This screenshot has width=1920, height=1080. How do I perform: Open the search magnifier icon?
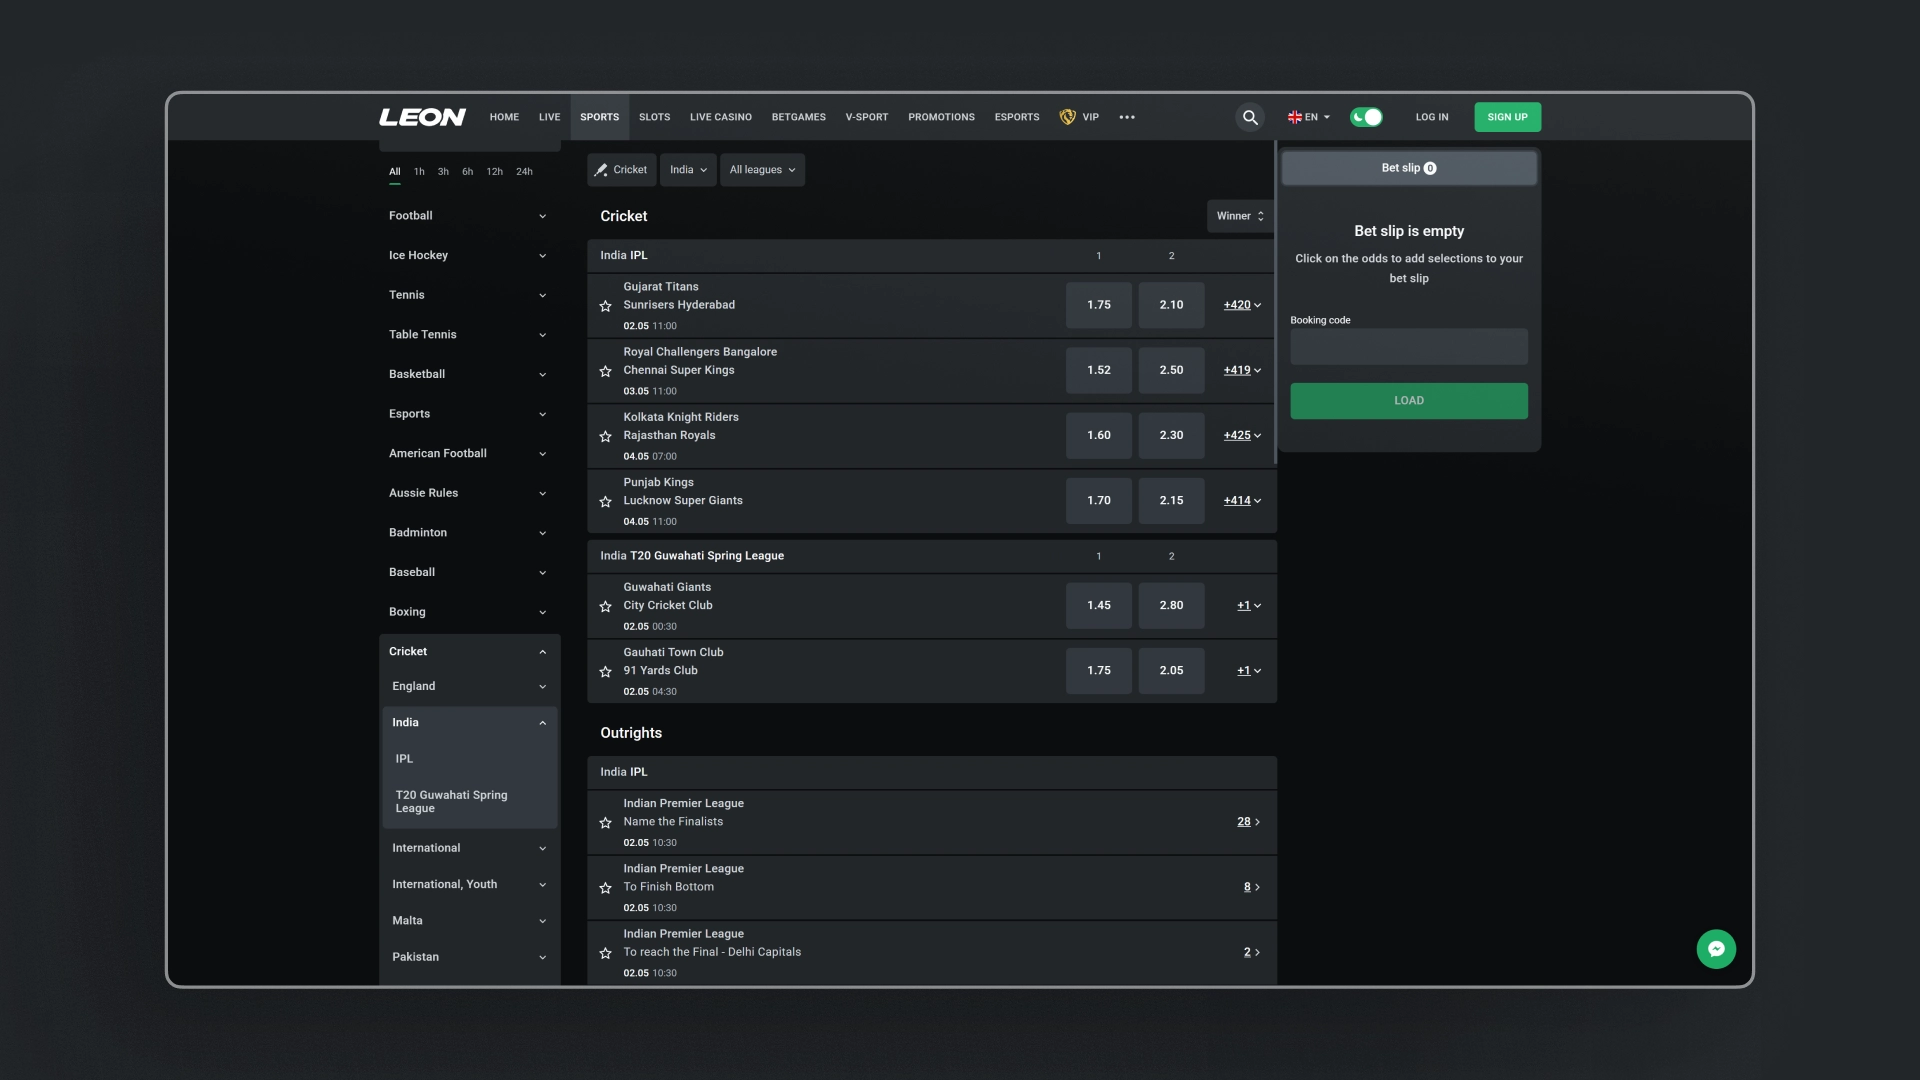pos(1250,117)
